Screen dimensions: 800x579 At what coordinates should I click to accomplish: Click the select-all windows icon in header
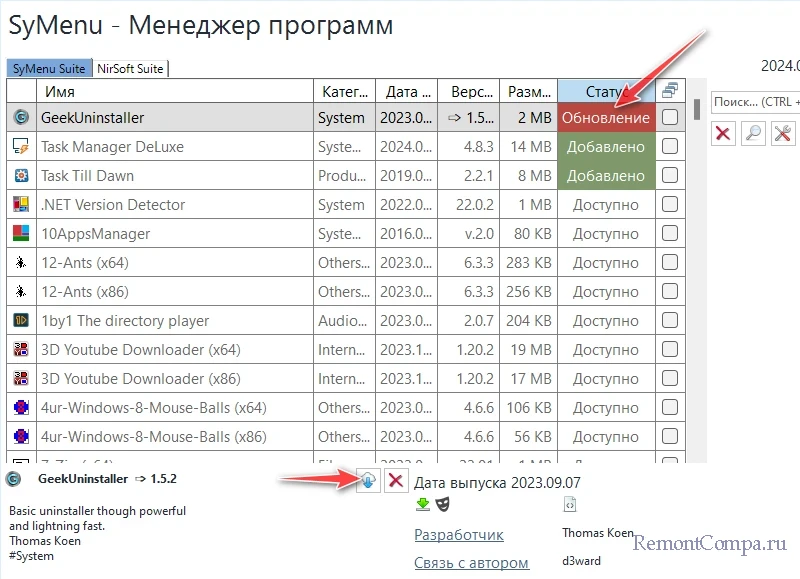pyautogui.click(x=670, y=91)
